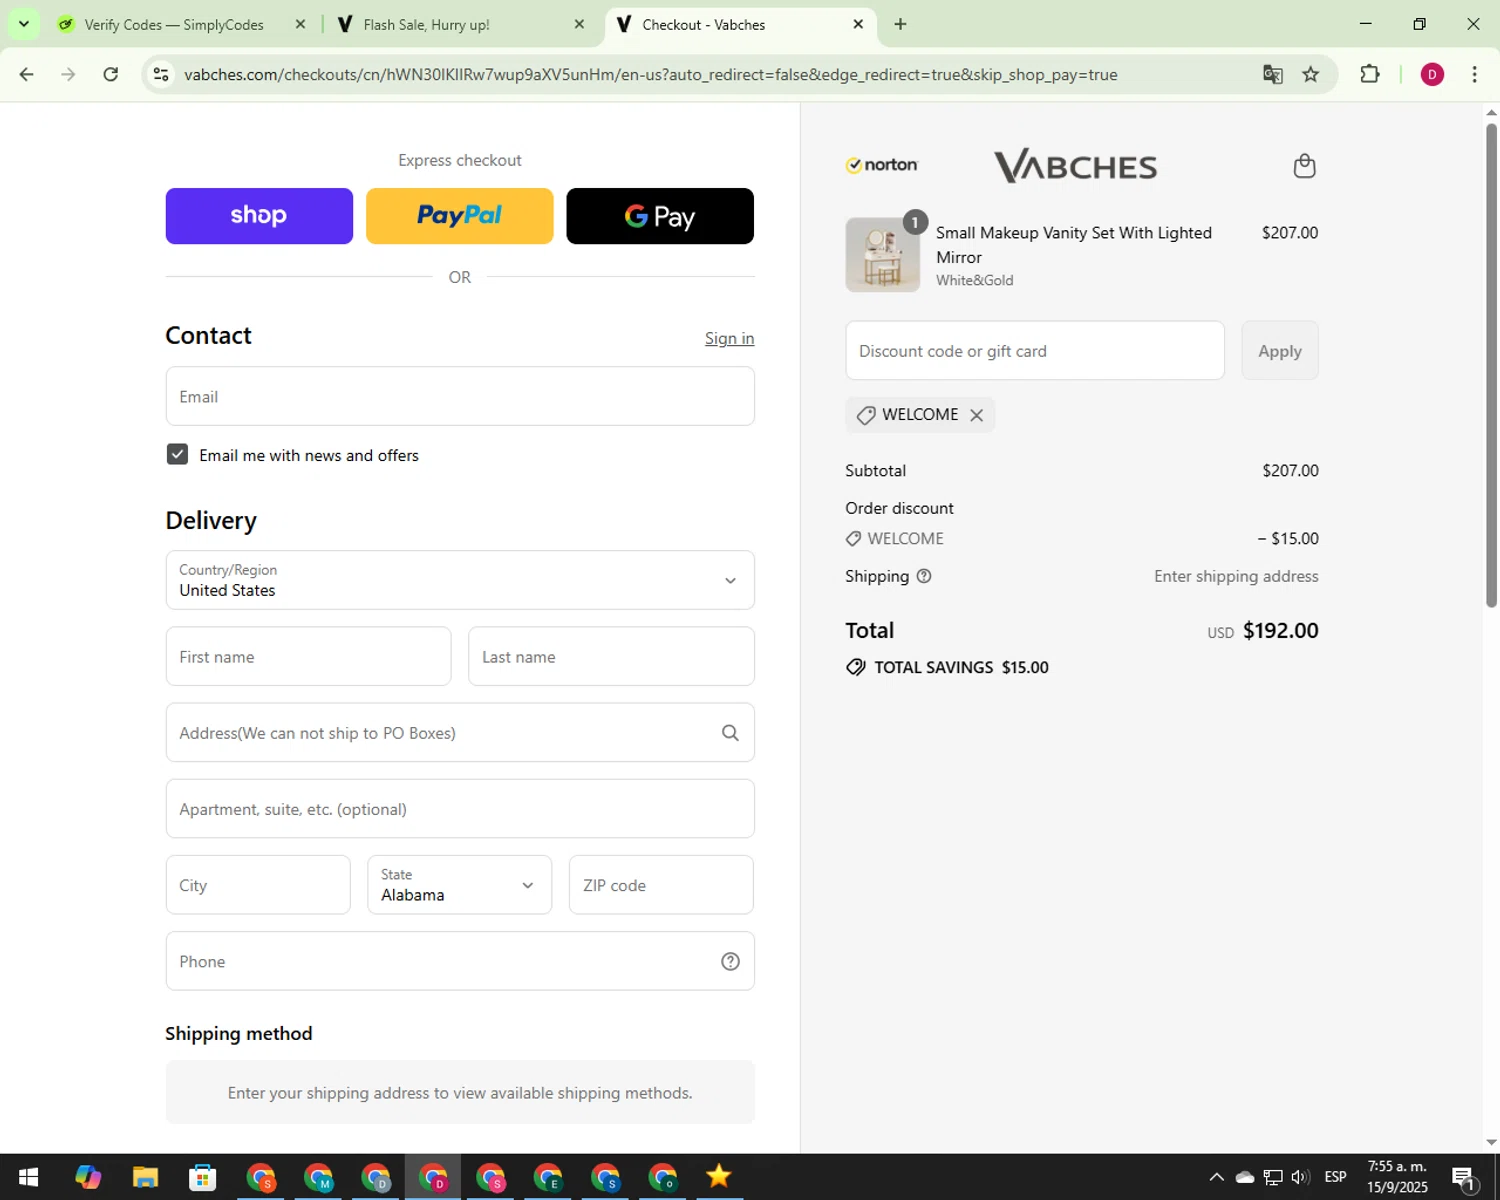
Task: Click the phone field help icon
Action: [731, 961]
